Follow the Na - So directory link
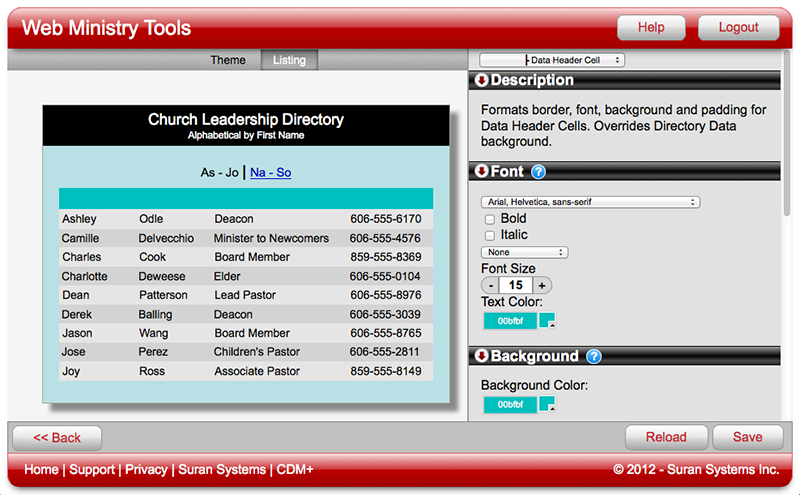Viewport: 800px width, 495px height. click(270, 173)
